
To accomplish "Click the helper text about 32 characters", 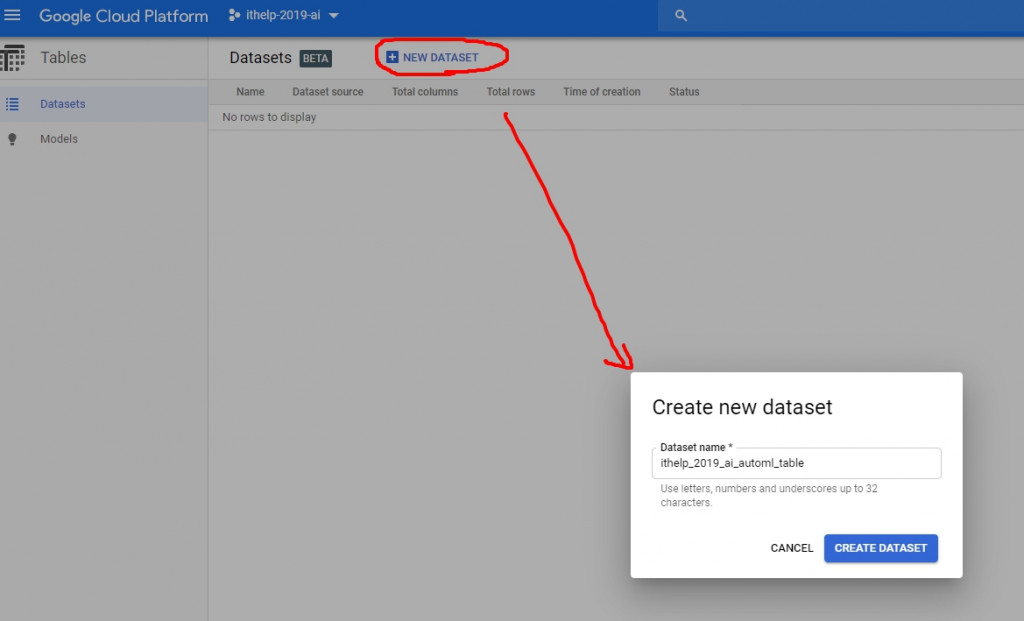I will (769, 496).
